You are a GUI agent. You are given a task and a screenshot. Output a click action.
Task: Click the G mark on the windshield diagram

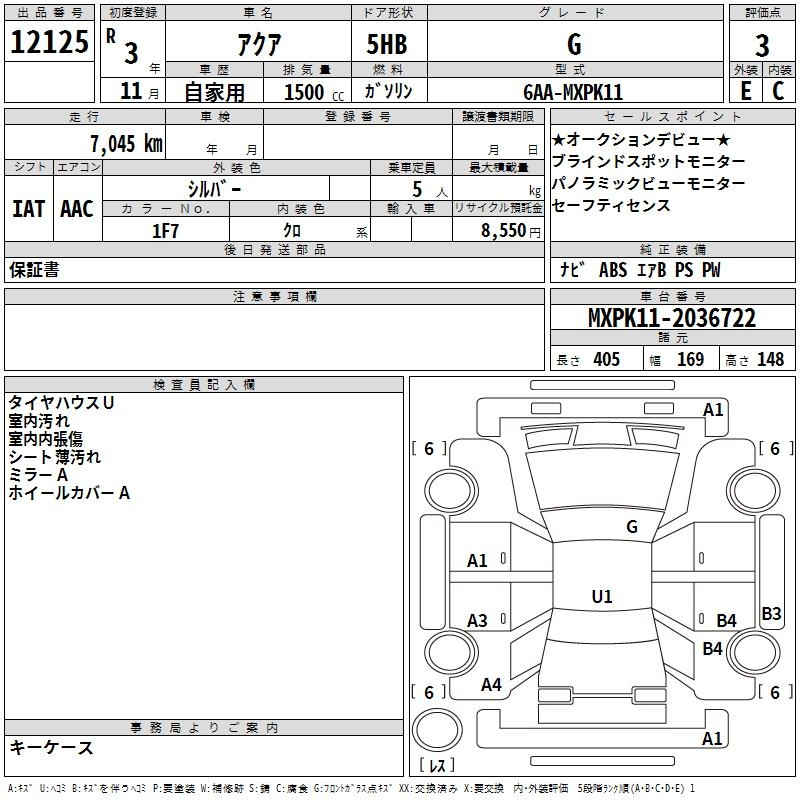pos(631,526)
